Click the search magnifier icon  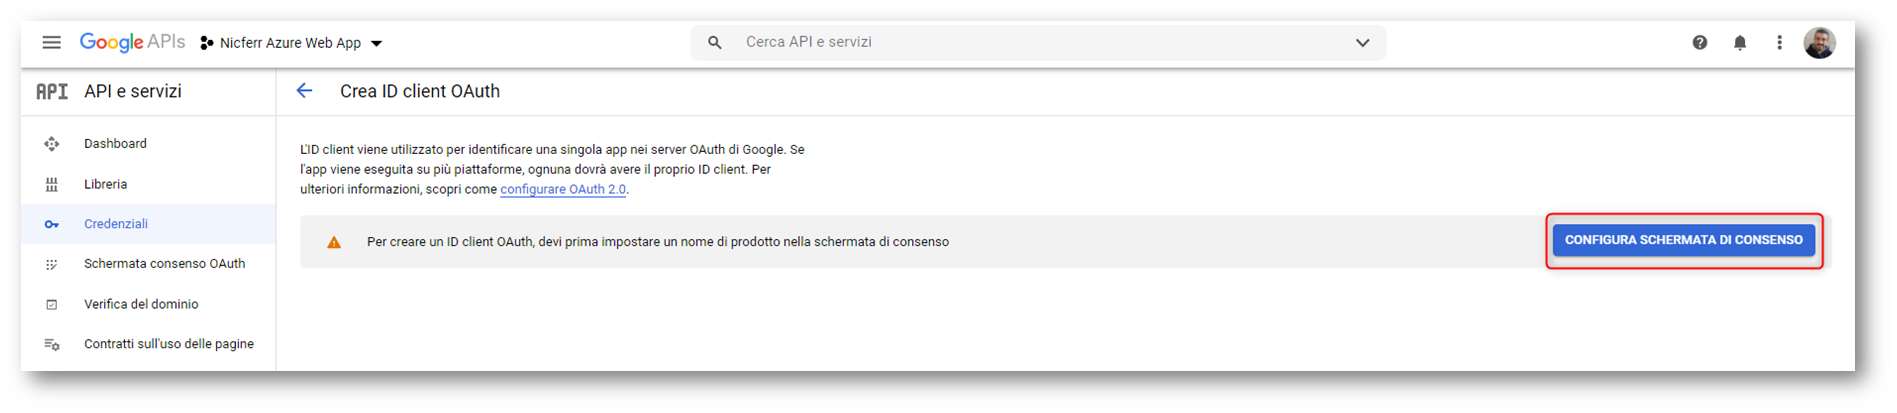pyautogui.click(x=714, y=42)
